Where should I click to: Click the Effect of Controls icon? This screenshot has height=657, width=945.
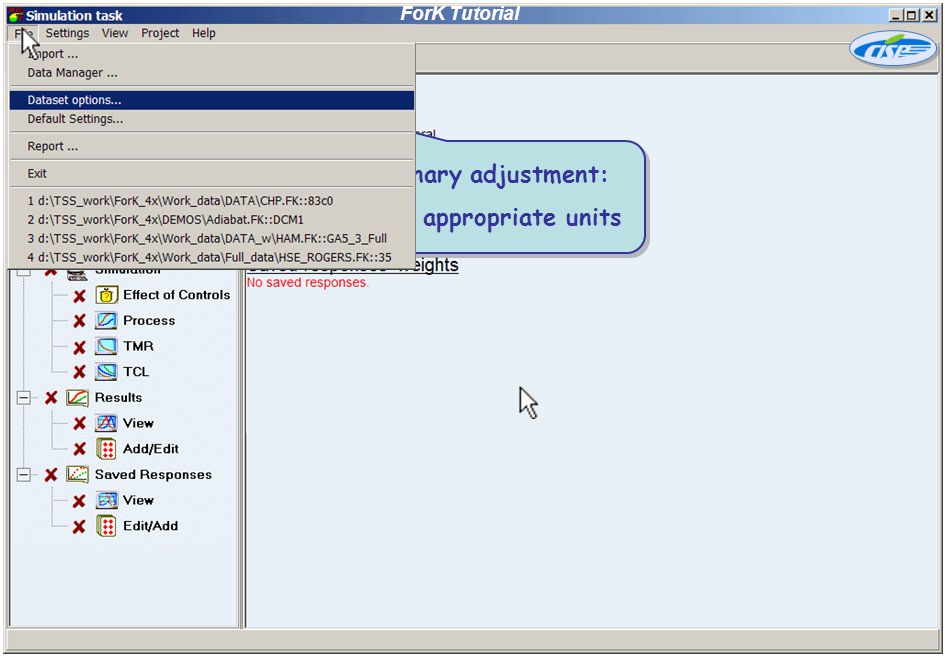[x=107, y=295]
